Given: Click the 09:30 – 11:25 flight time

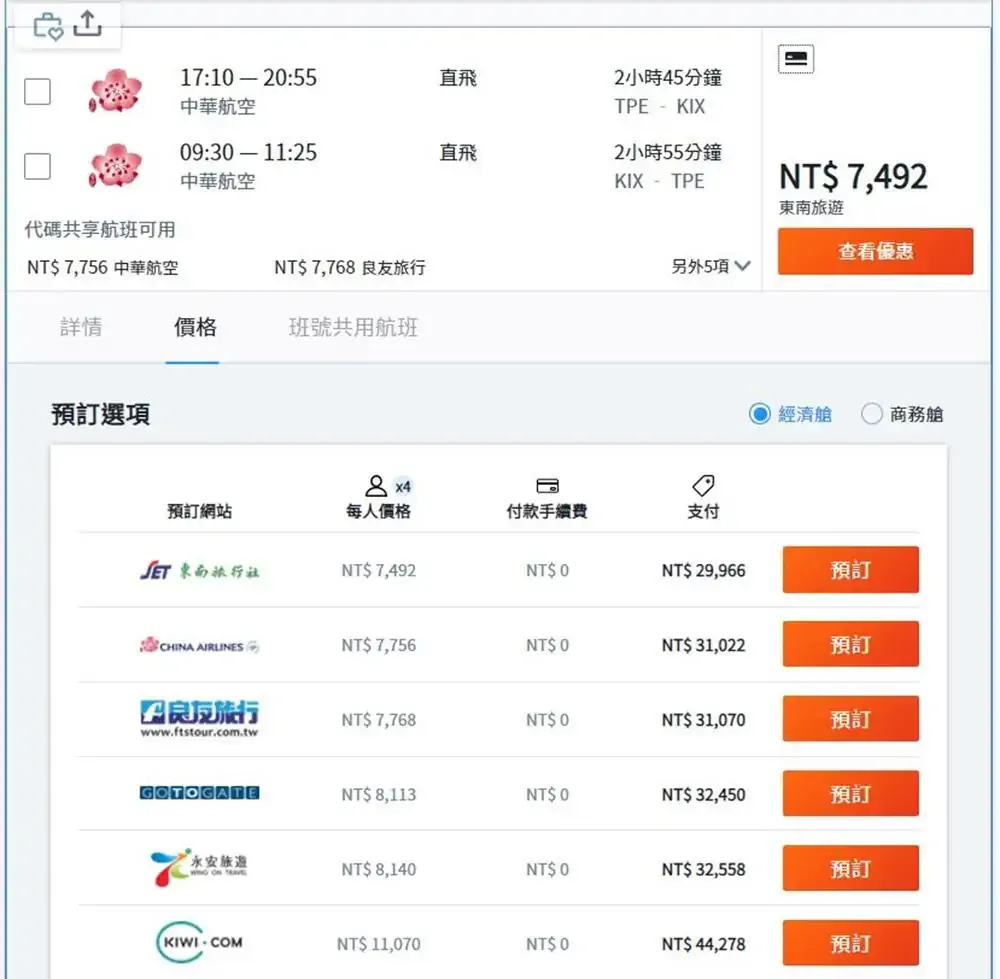Looking at the screenshot, I should pyautogui.click(x=248, y=152).
